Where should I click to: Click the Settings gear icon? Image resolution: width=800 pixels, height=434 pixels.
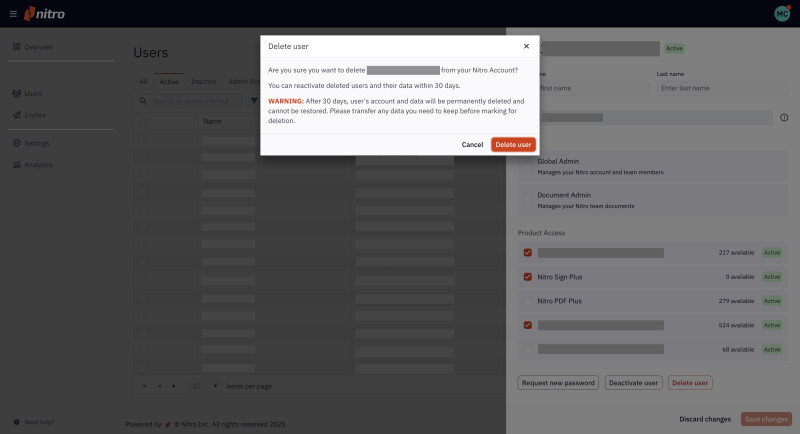click(16, 143)
